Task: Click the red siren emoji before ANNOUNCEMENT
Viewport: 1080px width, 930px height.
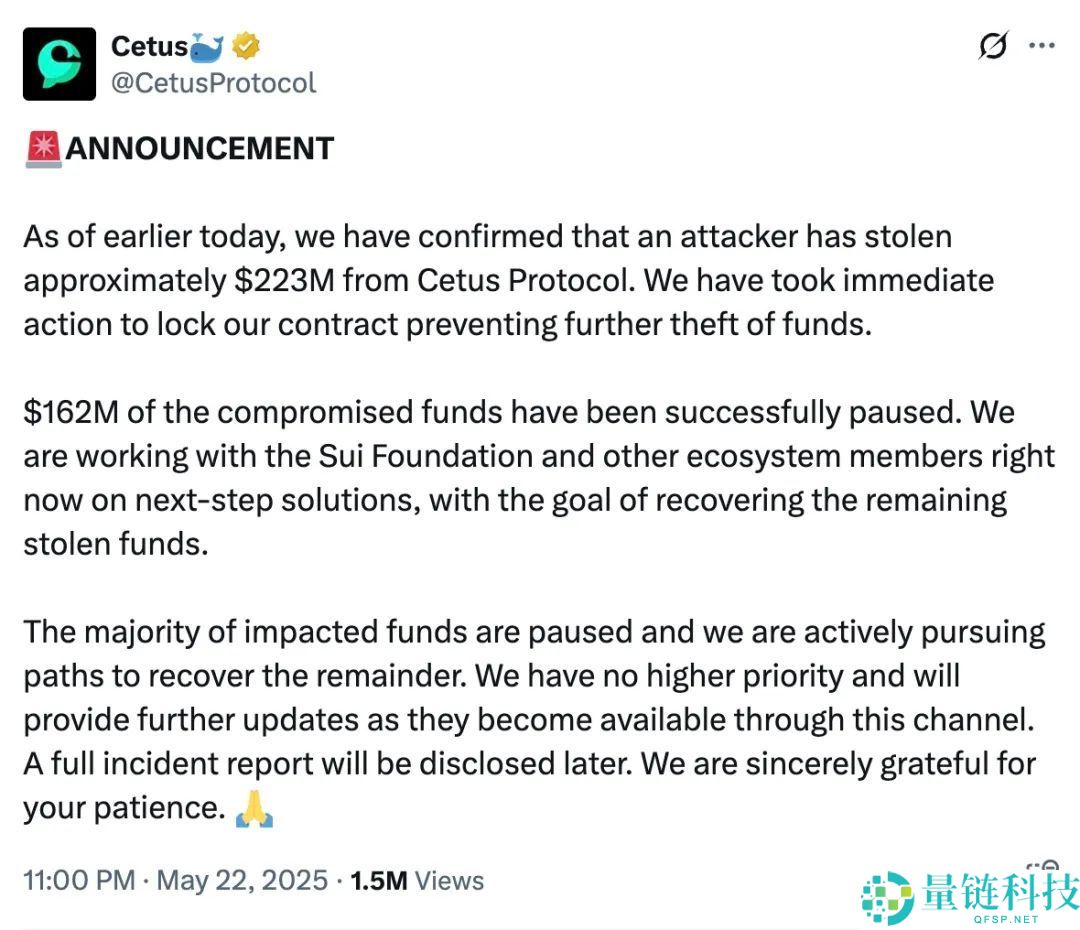Action: 43,148
